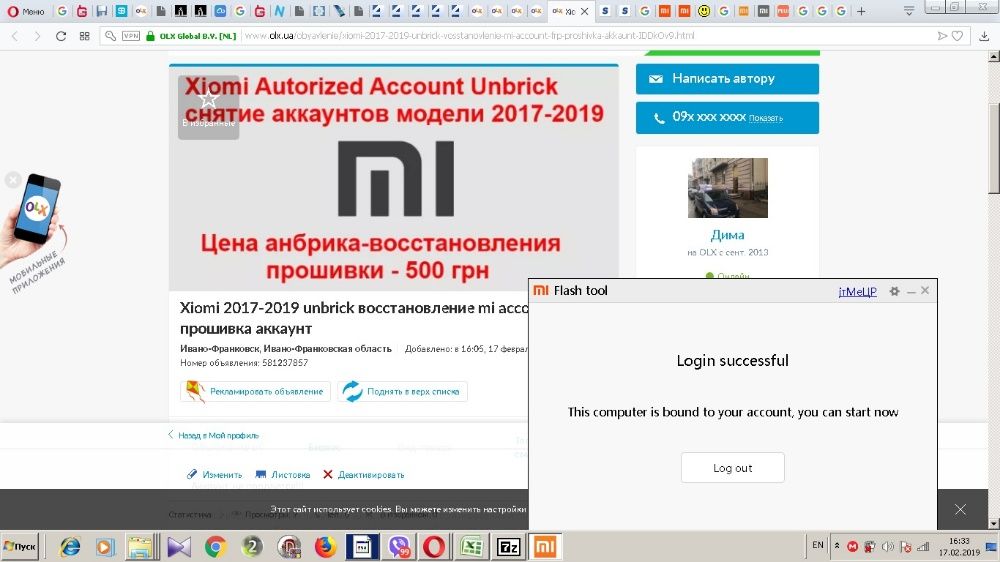Image resolution: width=1000 pixels, height=562 pixels.
Task: Go back via Назад в Мой профиль
Action: coord(214,435)
